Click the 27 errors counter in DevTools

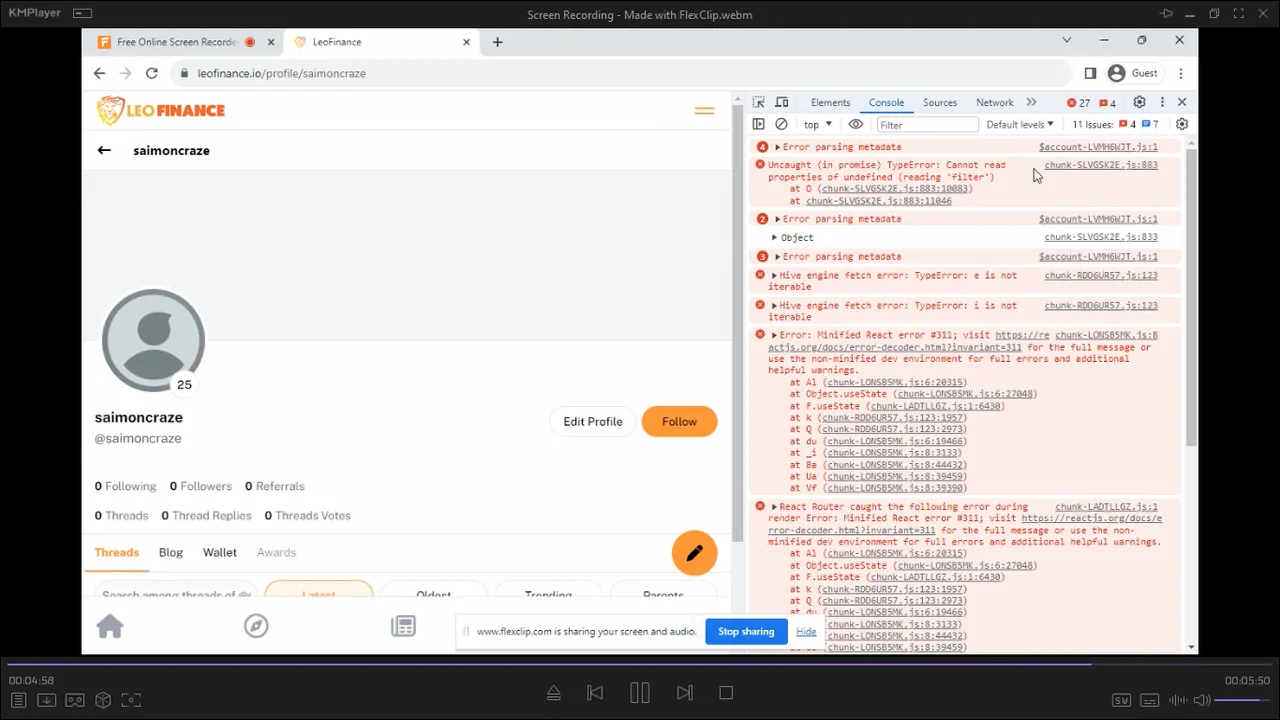(1078, 103)
